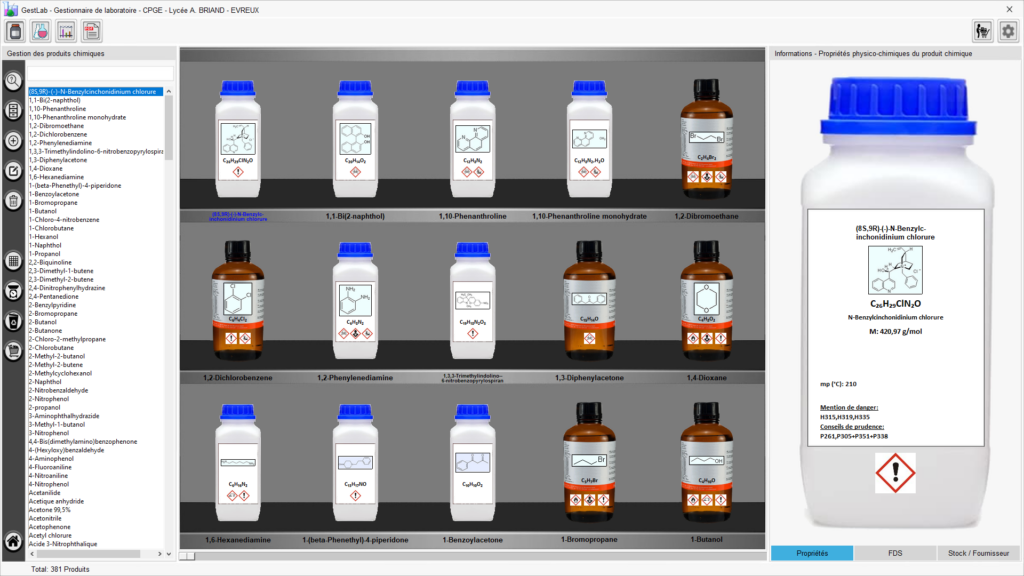Open the glassware flask module in toolbar
Image resolution: width=1024 pixels, height=576 pixels.
pyautogui.click(x=41, y=31)
